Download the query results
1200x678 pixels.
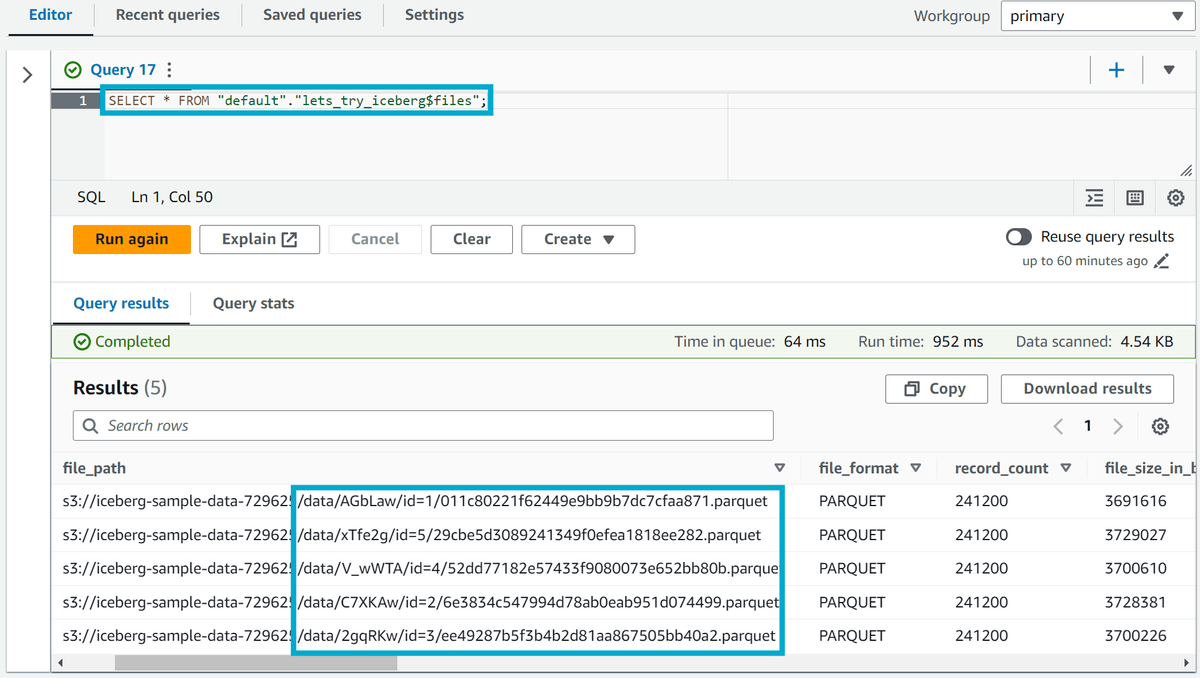pos(1087,389)
